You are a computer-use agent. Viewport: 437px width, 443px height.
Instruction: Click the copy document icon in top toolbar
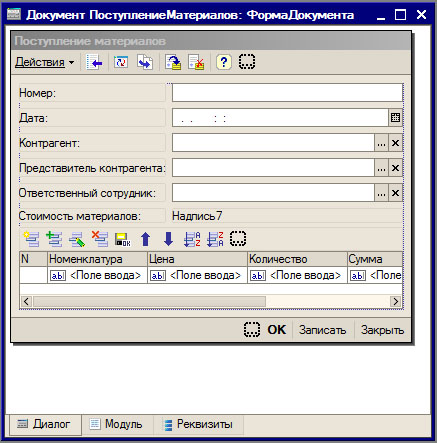(x=145, y=62)
